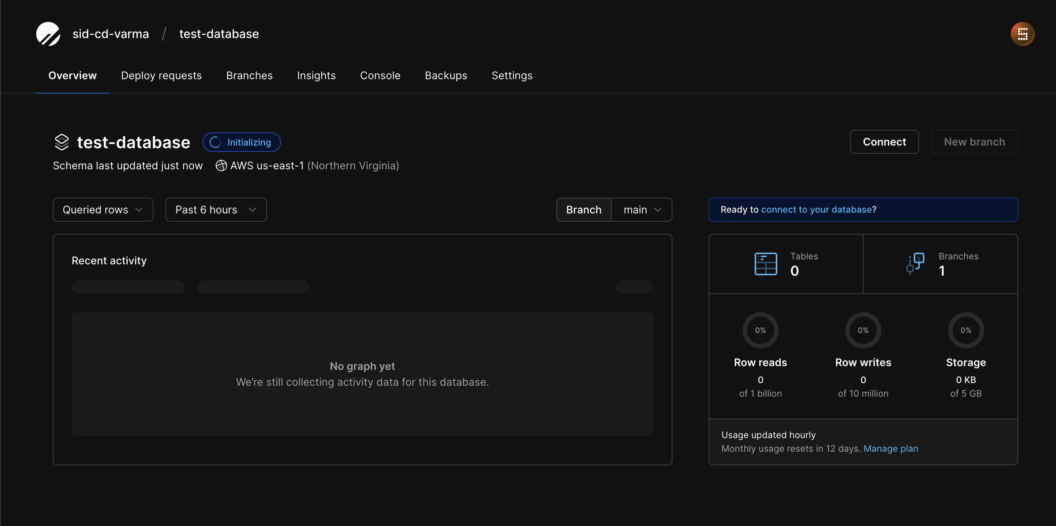The height and width of the screenshot is (526, 1056).
Task: Click the Storage label
Action: tap(966, 362)
